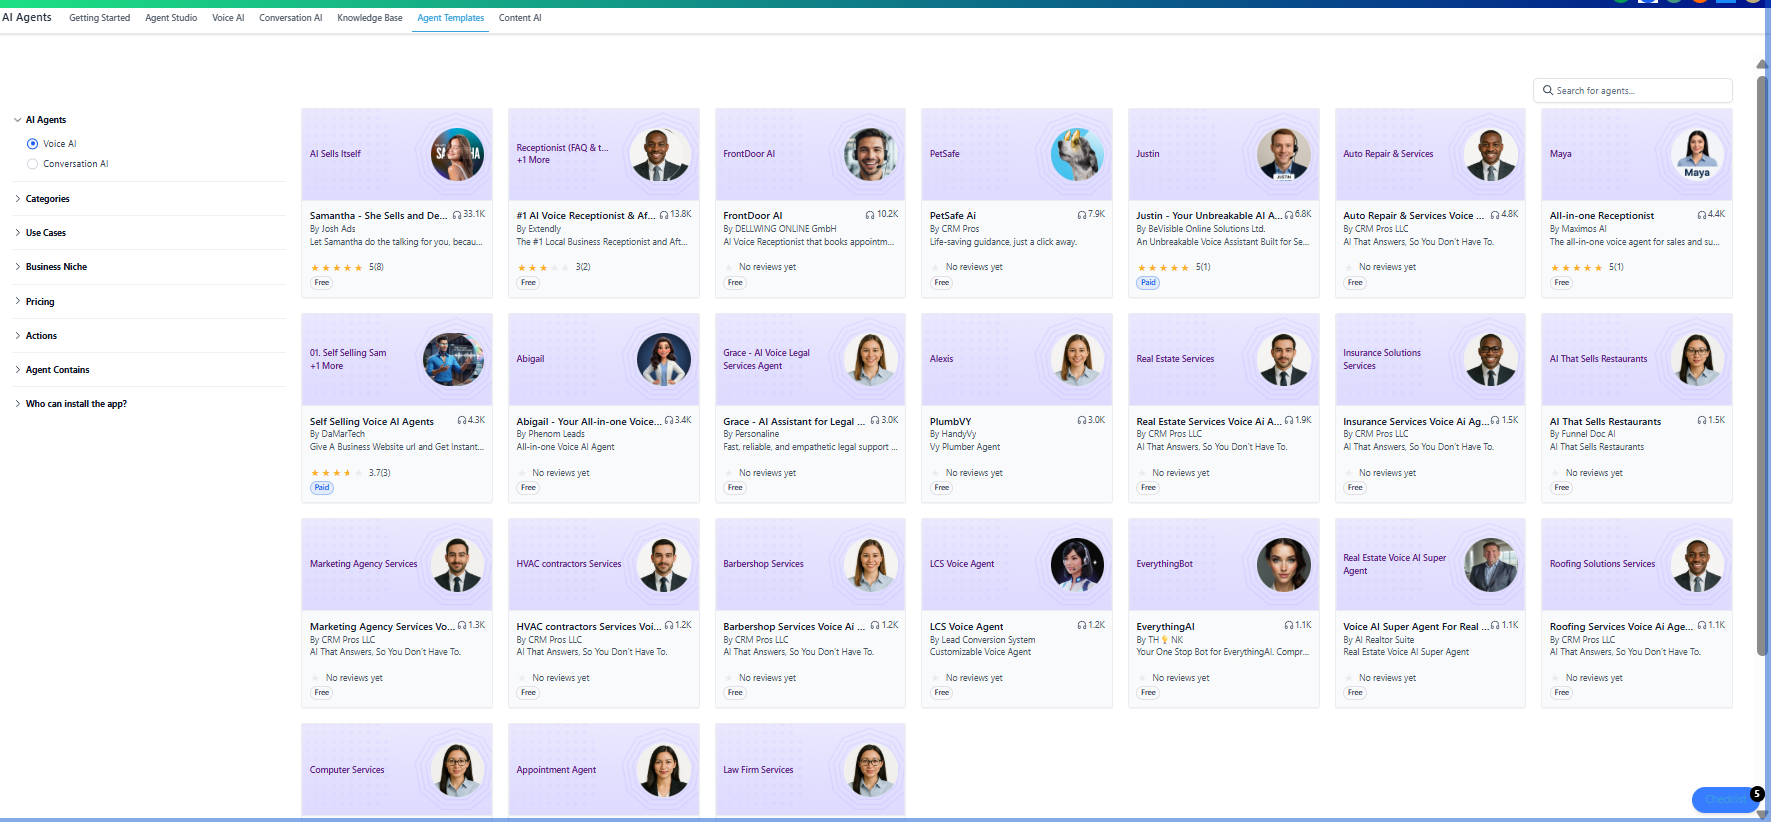Screen dimensions: 1771x822
Task: Click the Maya agent avatar
Action: point(1697,154)
